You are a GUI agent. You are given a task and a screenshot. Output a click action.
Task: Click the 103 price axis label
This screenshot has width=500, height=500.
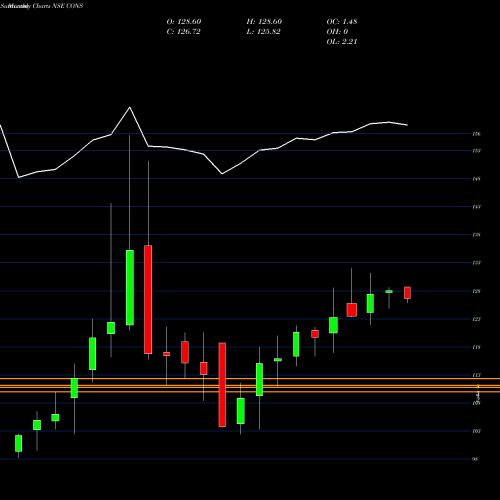[x=476, y=431]
